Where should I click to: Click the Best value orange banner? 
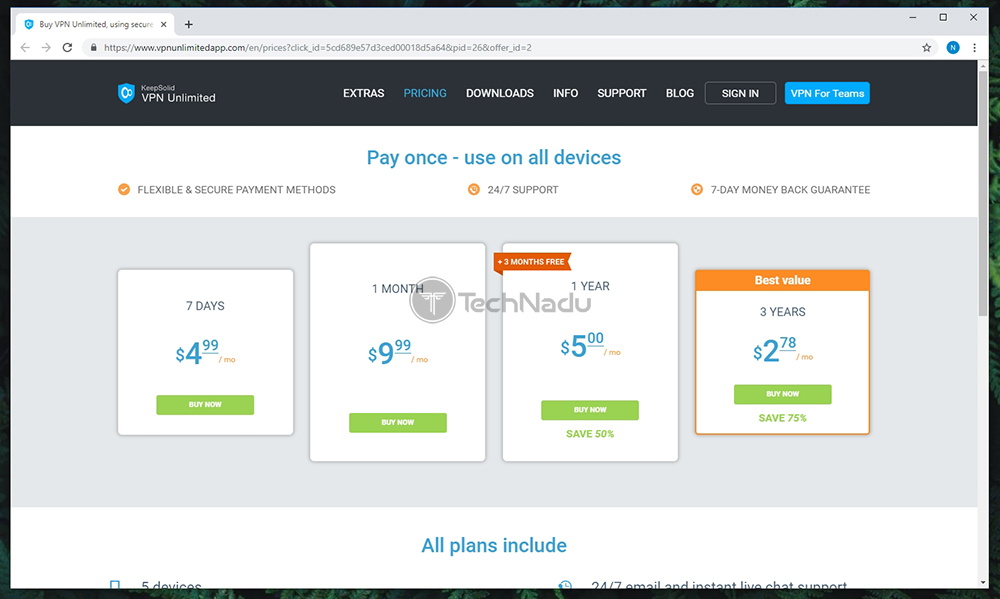pyautogui.click(x=783, y=280)
